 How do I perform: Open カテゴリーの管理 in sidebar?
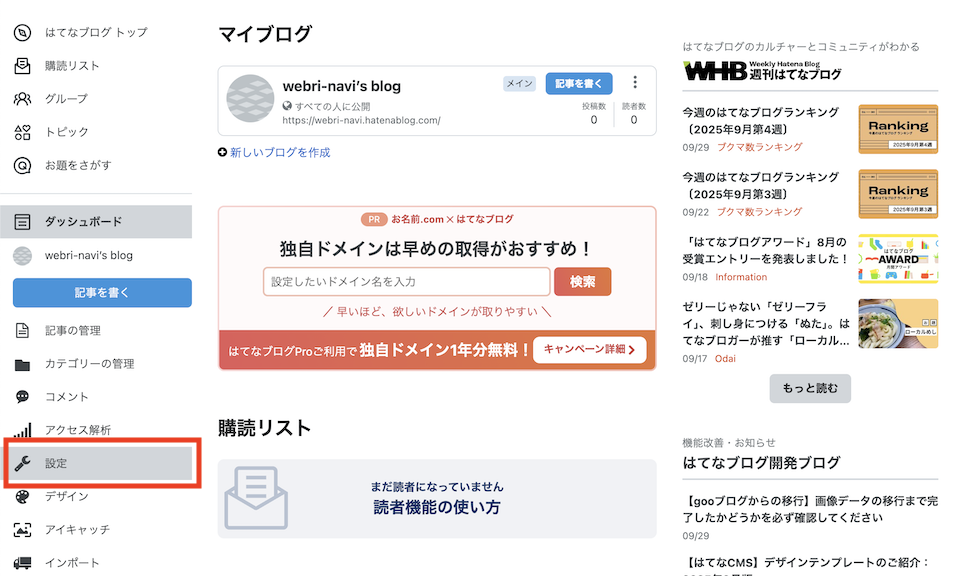pos(89,364)
